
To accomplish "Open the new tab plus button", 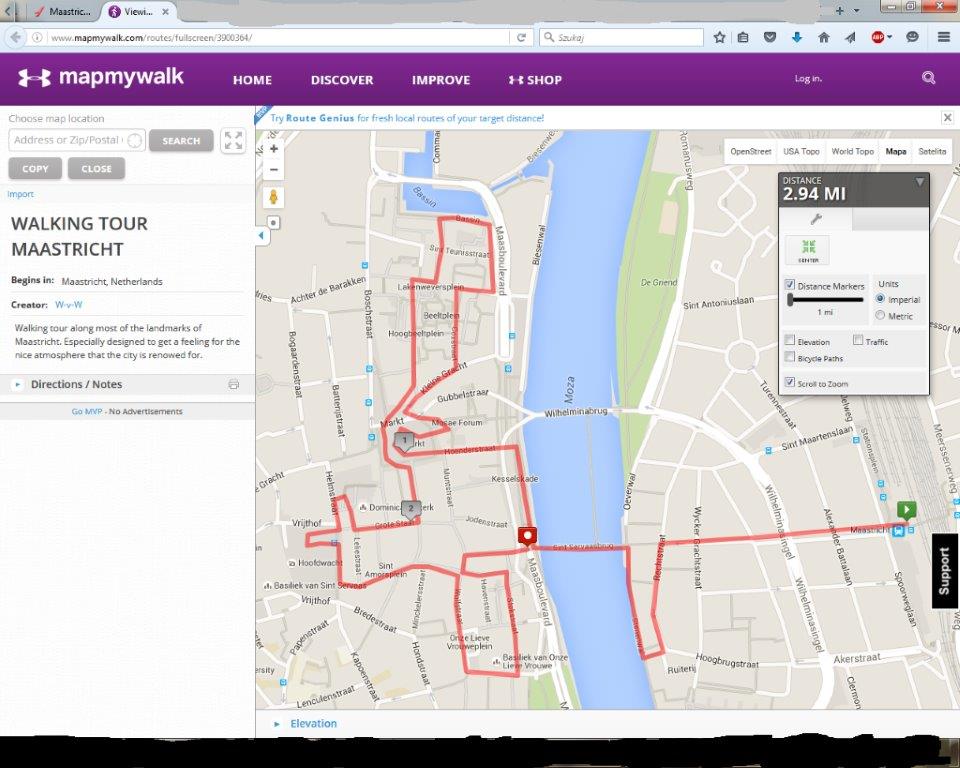I will coord(839,10).
